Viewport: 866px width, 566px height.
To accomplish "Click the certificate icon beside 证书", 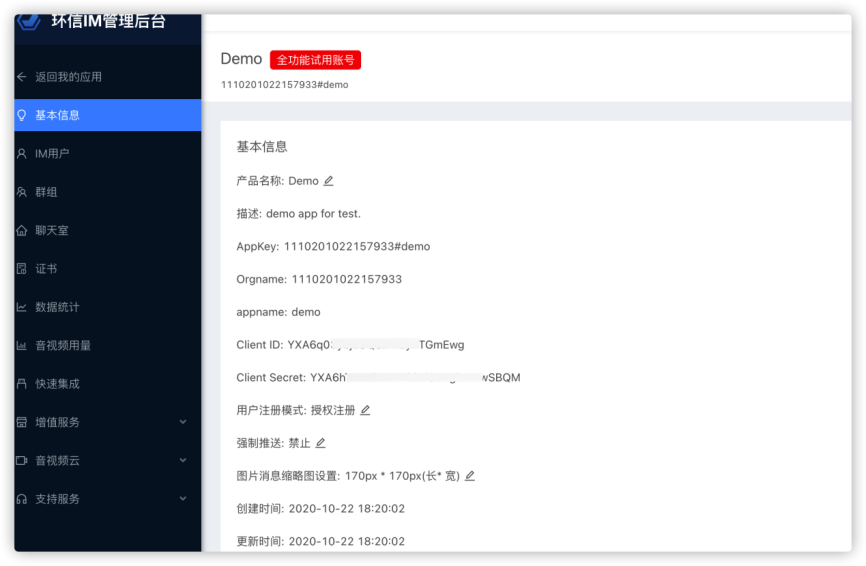I will point(22,268).
